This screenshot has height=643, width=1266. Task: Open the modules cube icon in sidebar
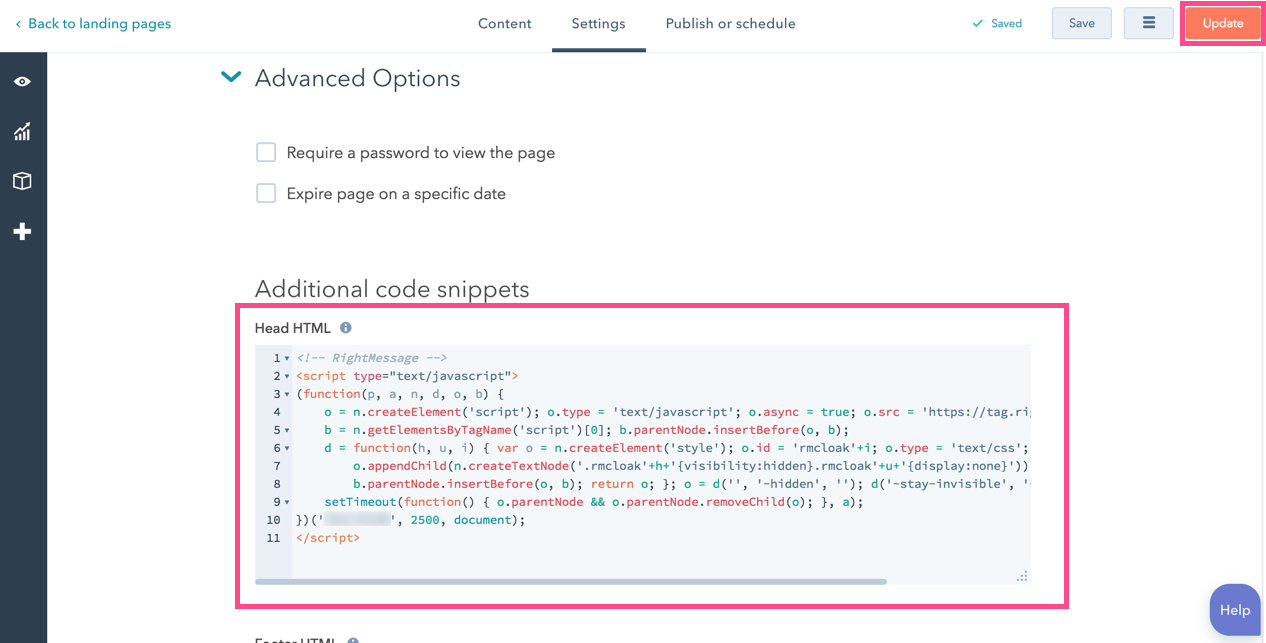22,181
